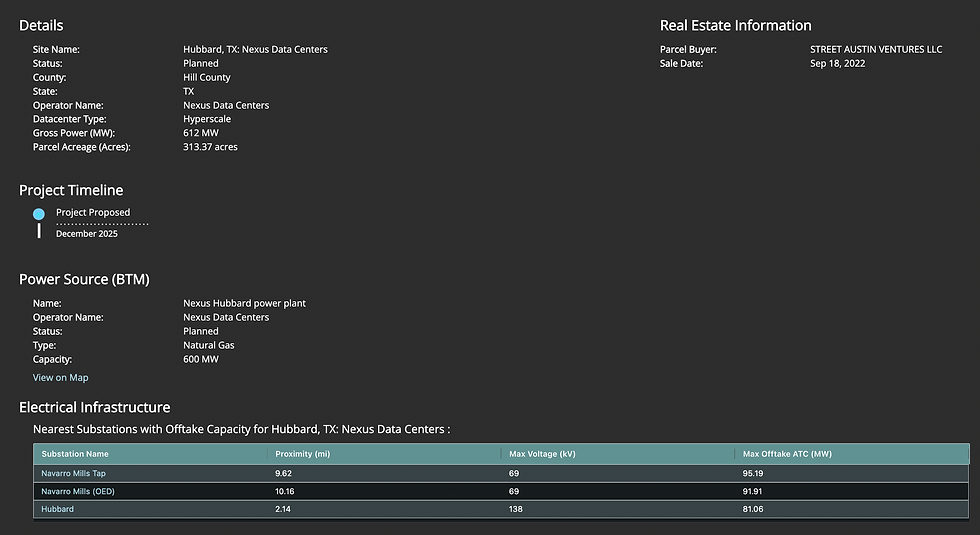
Task: Select the Project Proposed label
Action: [x=93, y=212]
